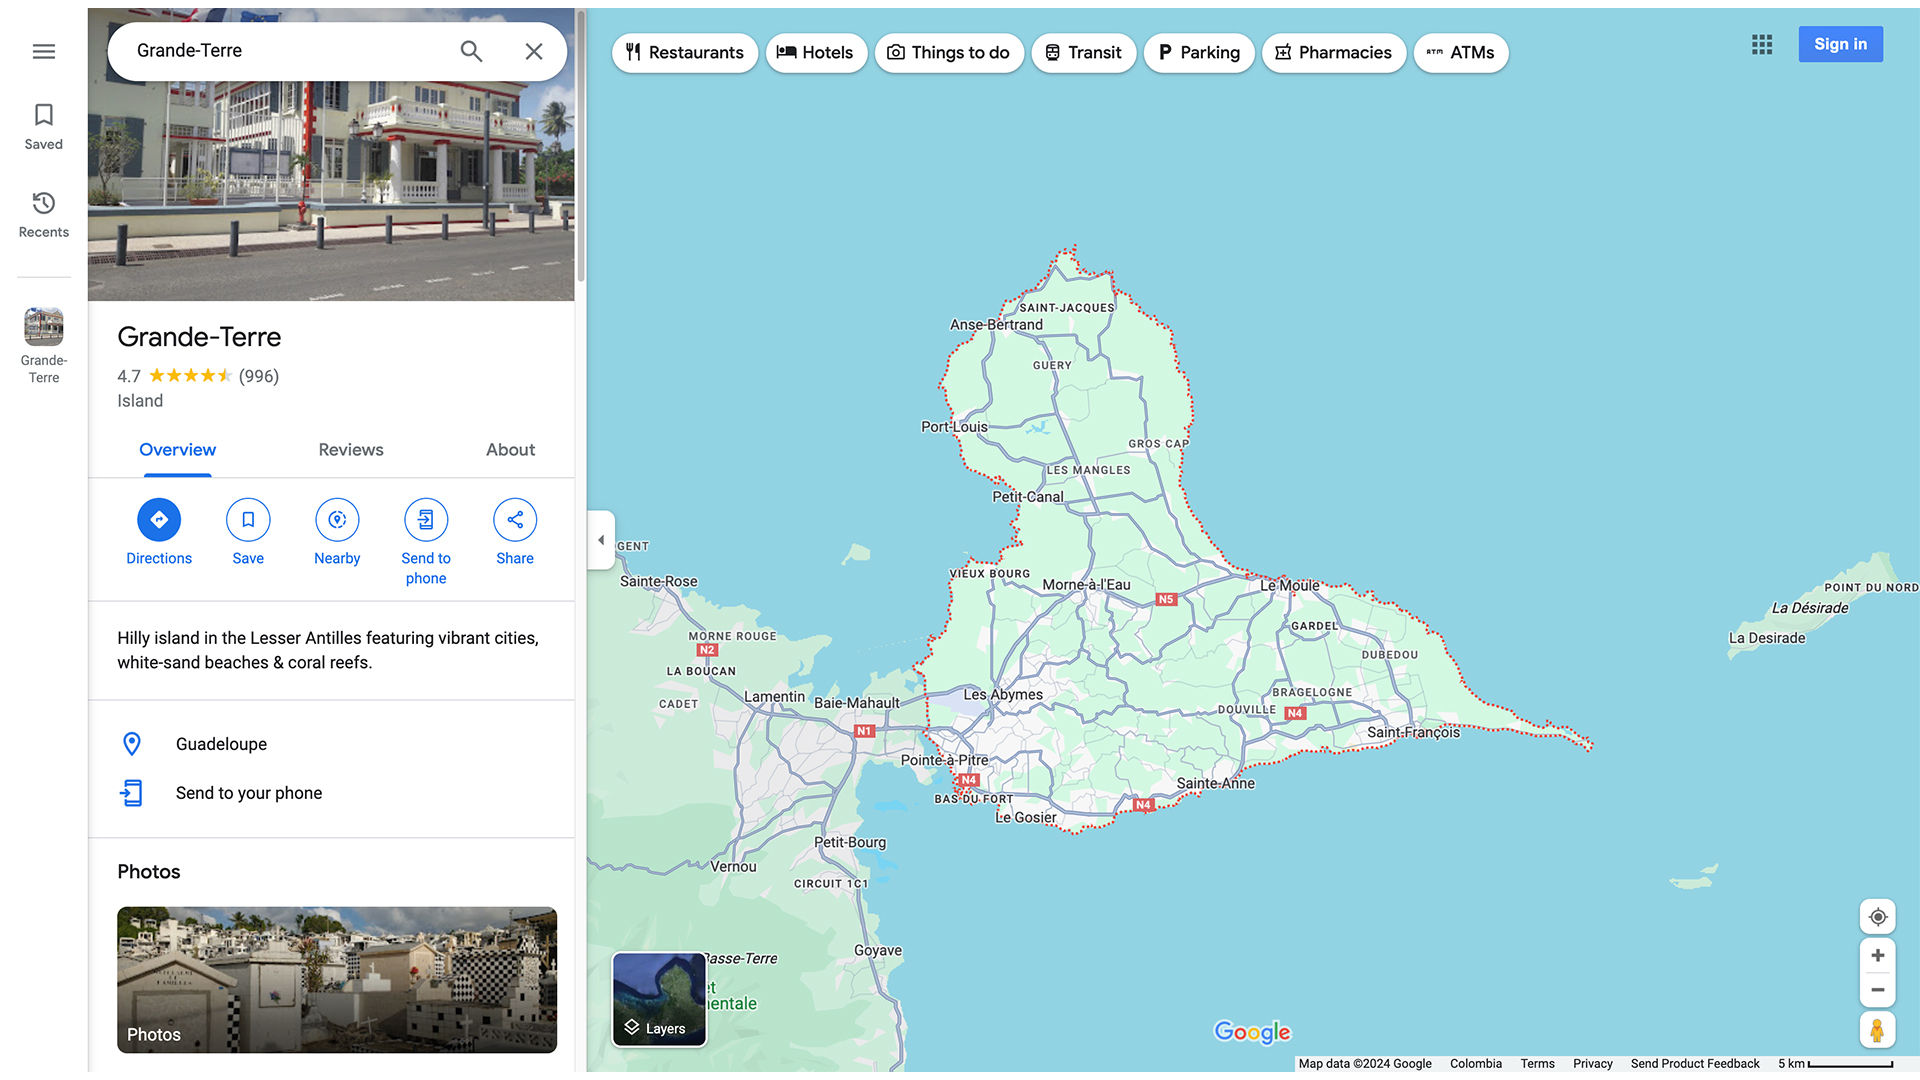Show Transit options chip
Screen dimensions: 1920x1080
(1083, 52)
